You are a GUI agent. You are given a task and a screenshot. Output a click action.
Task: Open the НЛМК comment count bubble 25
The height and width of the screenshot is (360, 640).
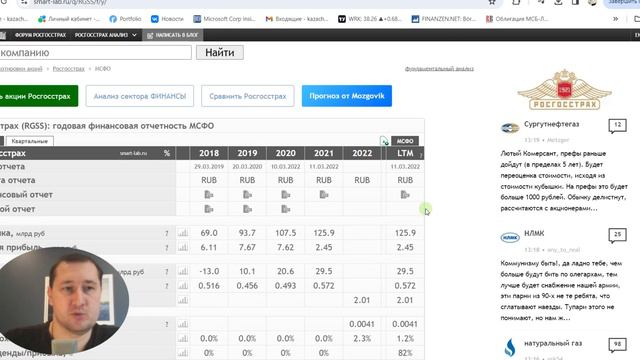point(617,235)
